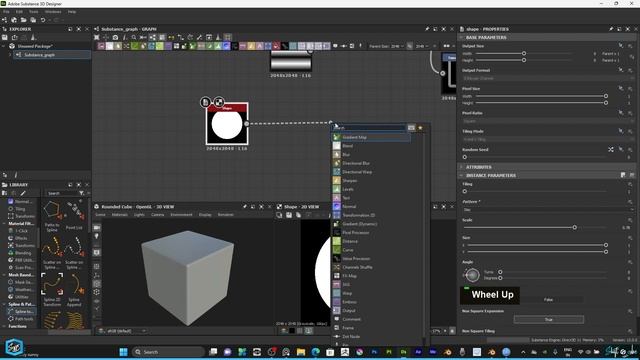Click the node menu search field
The image size is (640, 360).
point(369,128)
